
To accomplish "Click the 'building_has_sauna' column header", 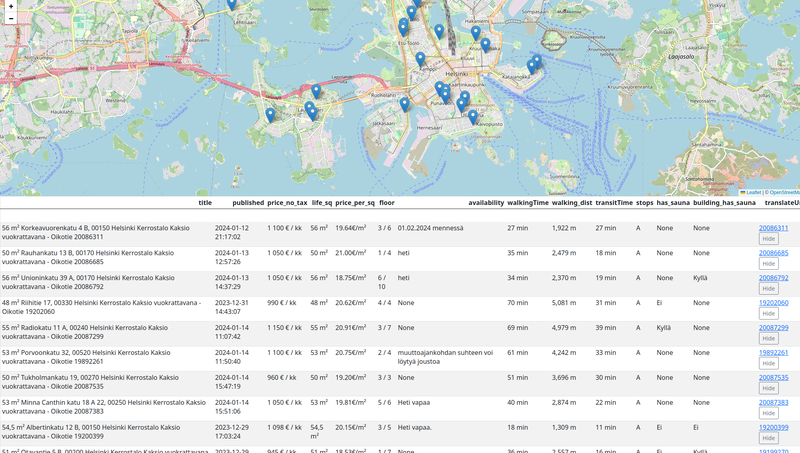I will click(x=724, y=203).
